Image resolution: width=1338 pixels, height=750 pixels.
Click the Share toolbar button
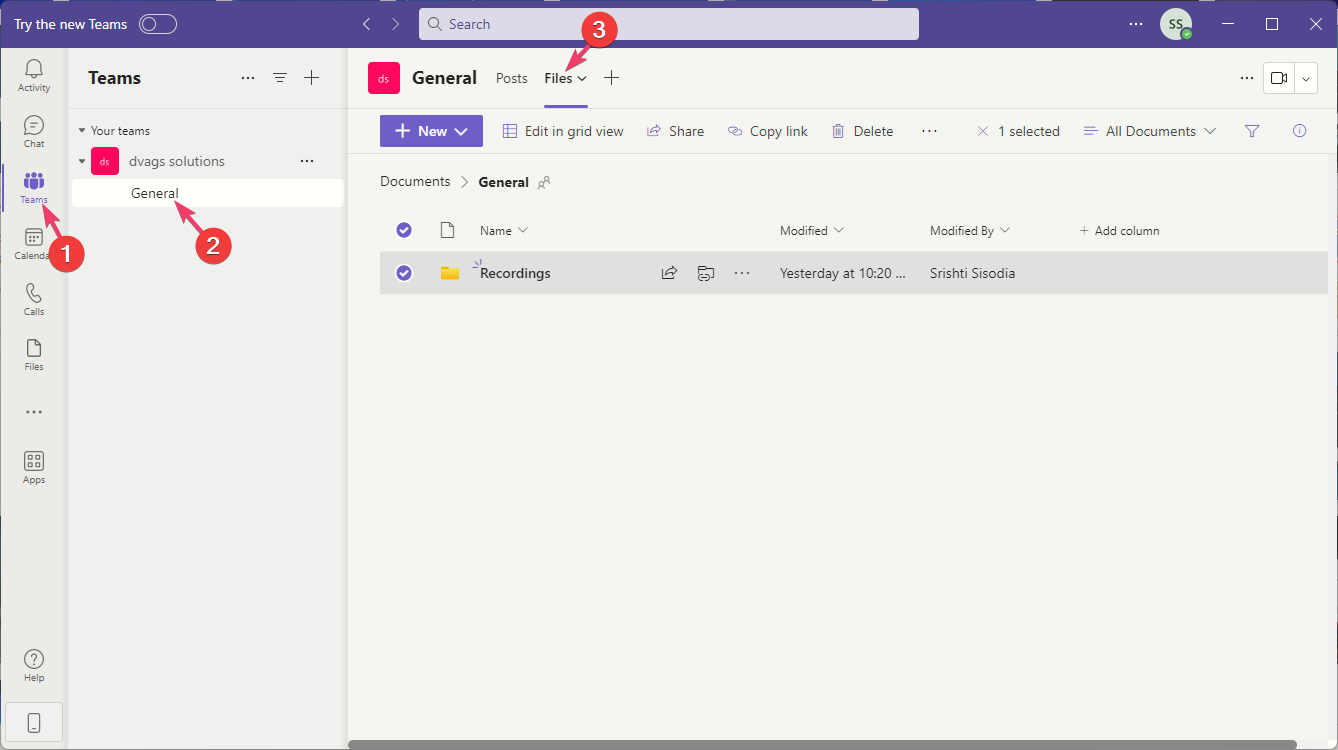click(x=675, y=131)
